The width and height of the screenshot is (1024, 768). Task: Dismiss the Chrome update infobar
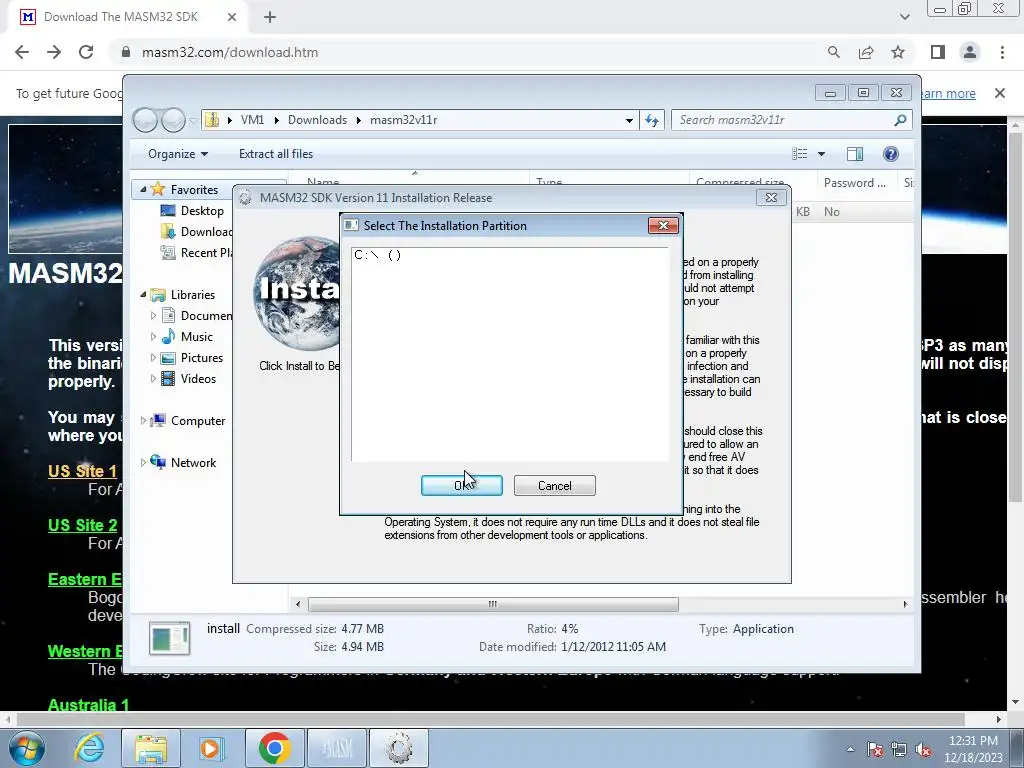(999, 93)
